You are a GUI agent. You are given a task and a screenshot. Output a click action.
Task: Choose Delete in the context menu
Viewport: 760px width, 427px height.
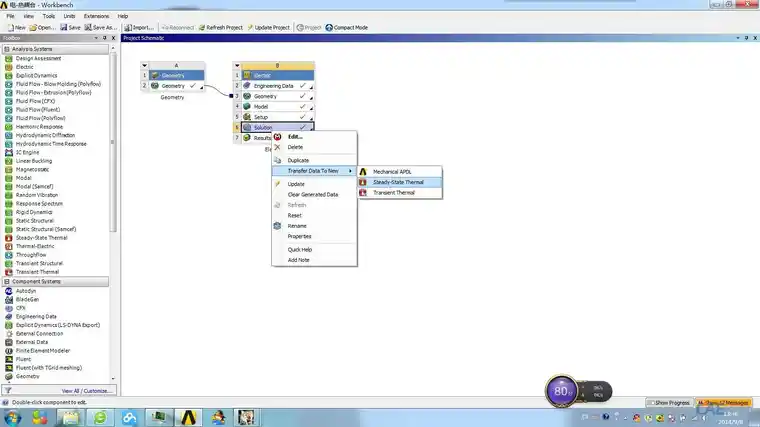[314, 147]
